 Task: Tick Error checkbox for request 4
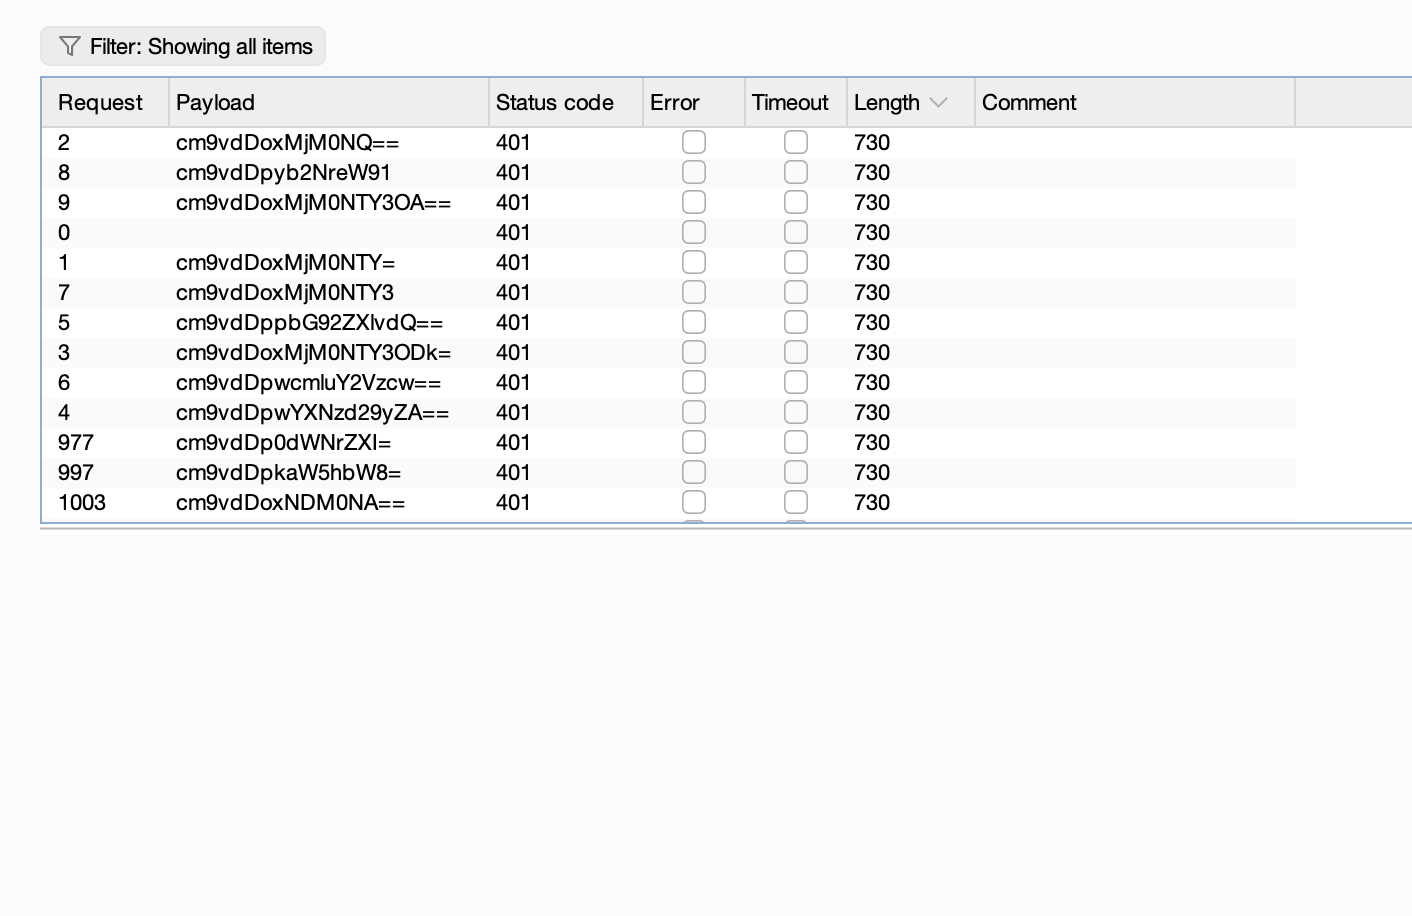click(x=694, y=412)
